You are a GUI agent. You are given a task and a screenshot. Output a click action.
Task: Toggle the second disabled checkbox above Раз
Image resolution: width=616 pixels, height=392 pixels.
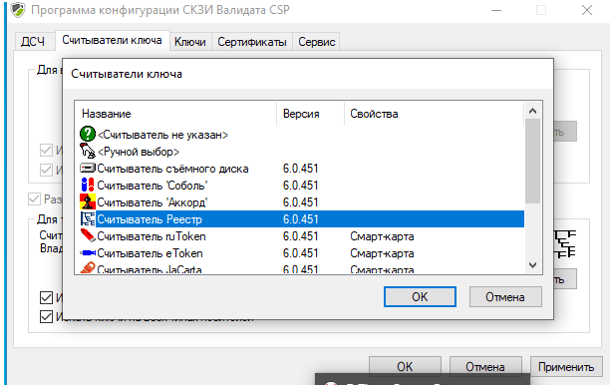pyautogui.click(x=46, y=170)
